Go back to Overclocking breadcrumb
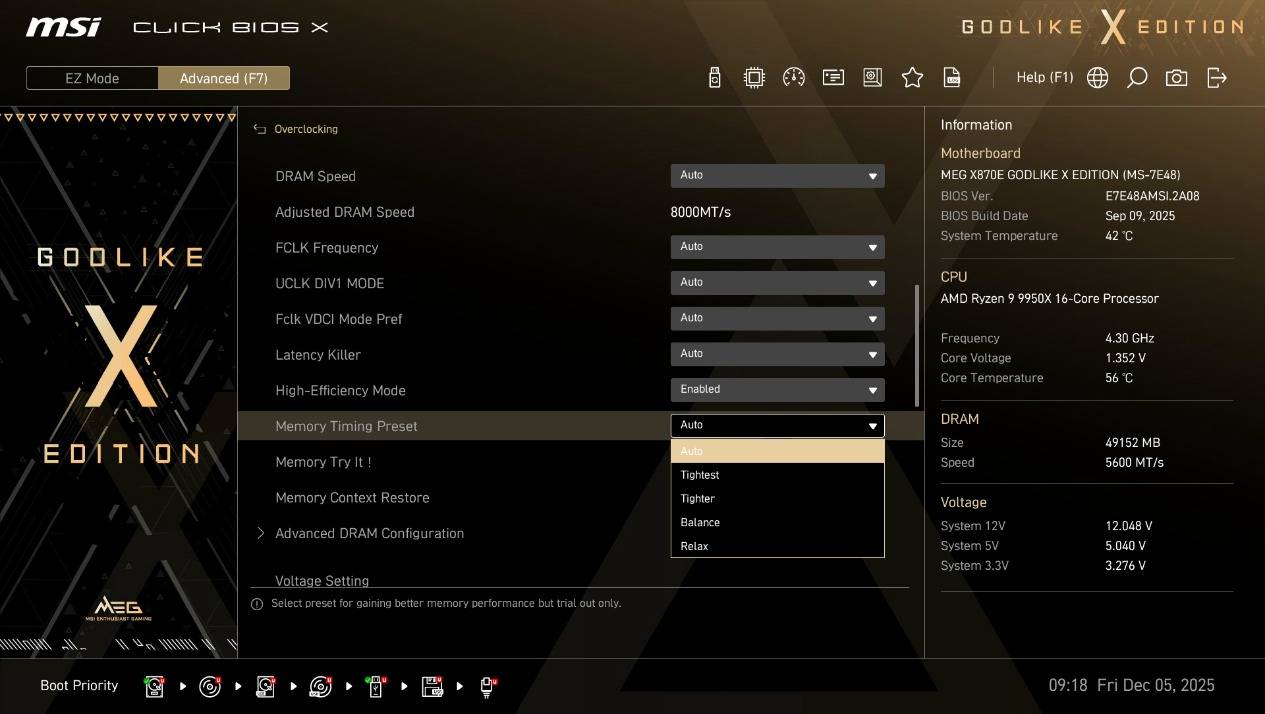Screen dimensions: 1265x714 (x=305, y=129)
